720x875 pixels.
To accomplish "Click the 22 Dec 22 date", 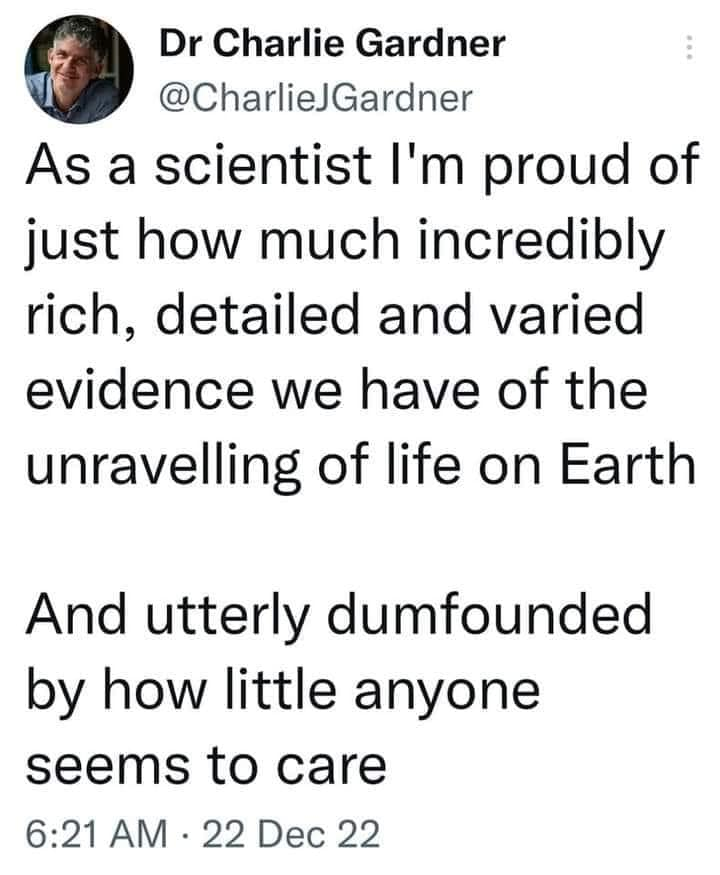I will click(x=291, y=834).
